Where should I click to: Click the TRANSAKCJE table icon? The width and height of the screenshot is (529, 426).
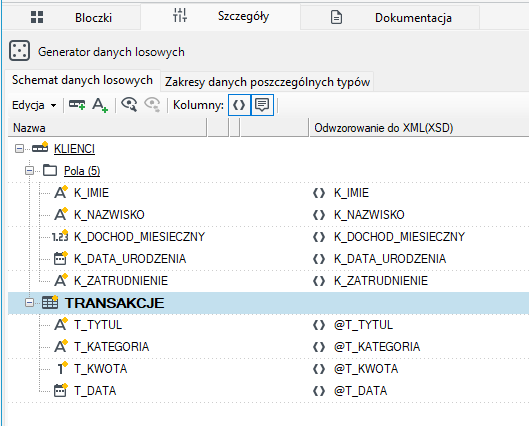click(x=50, y=302)
